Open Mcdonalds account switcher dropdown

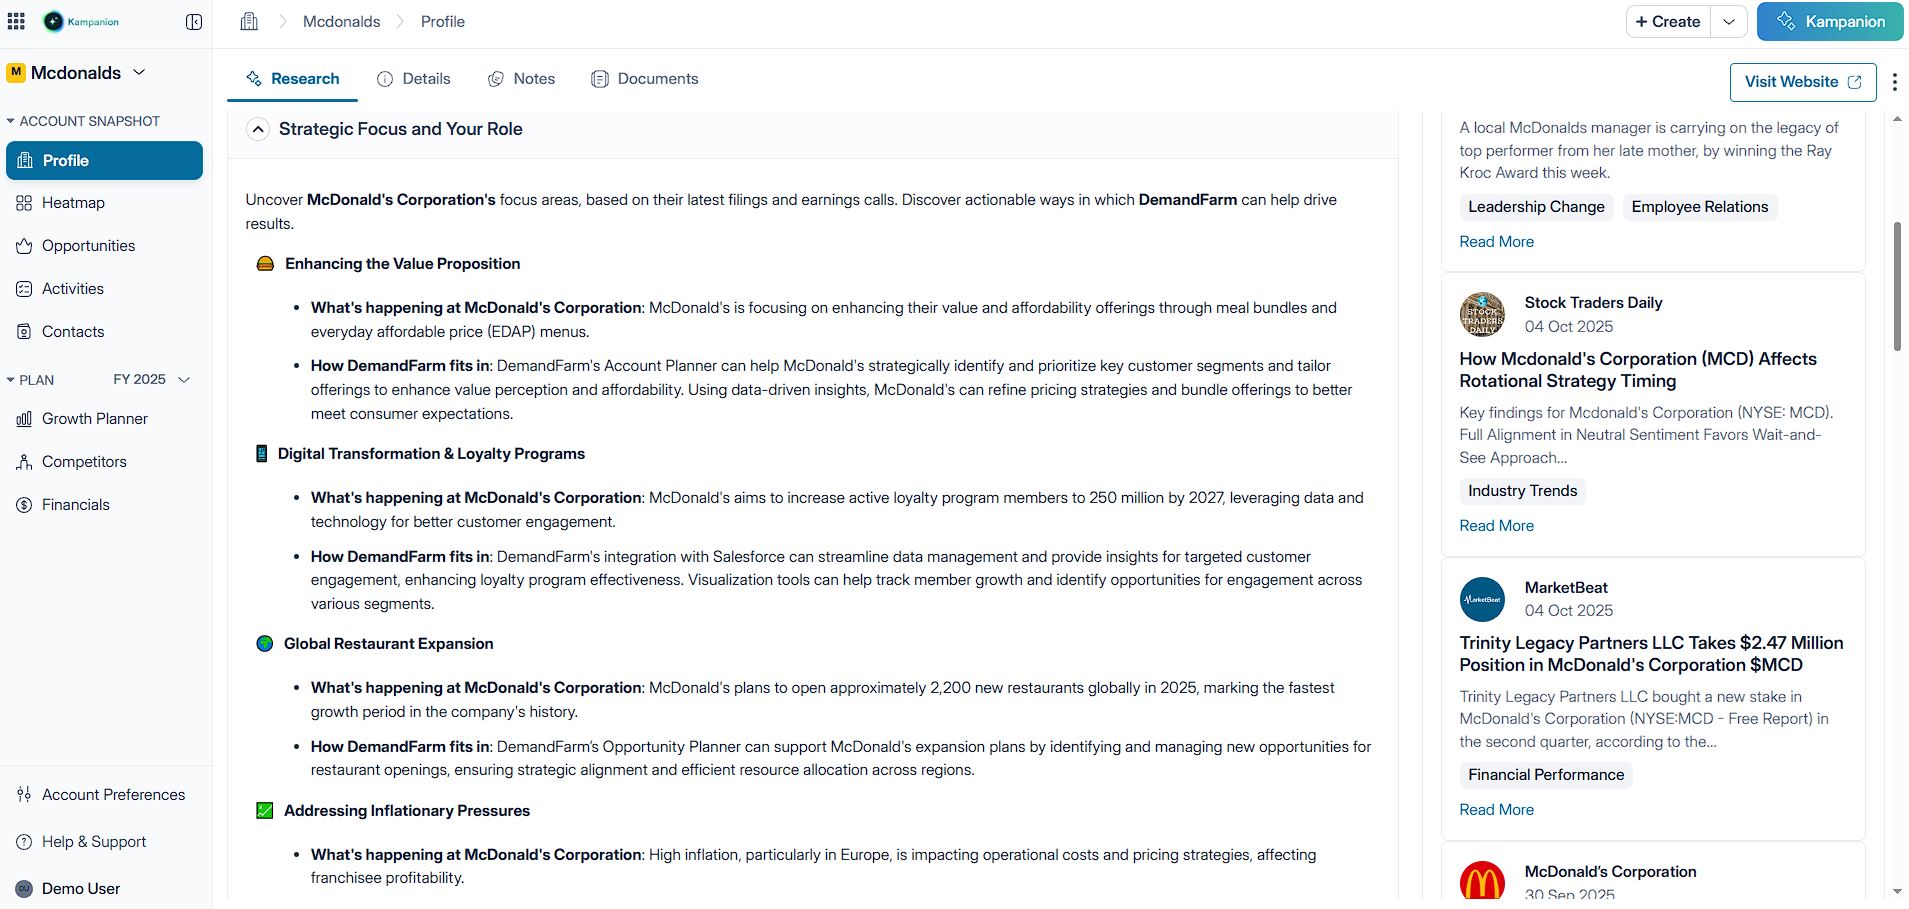139,73
